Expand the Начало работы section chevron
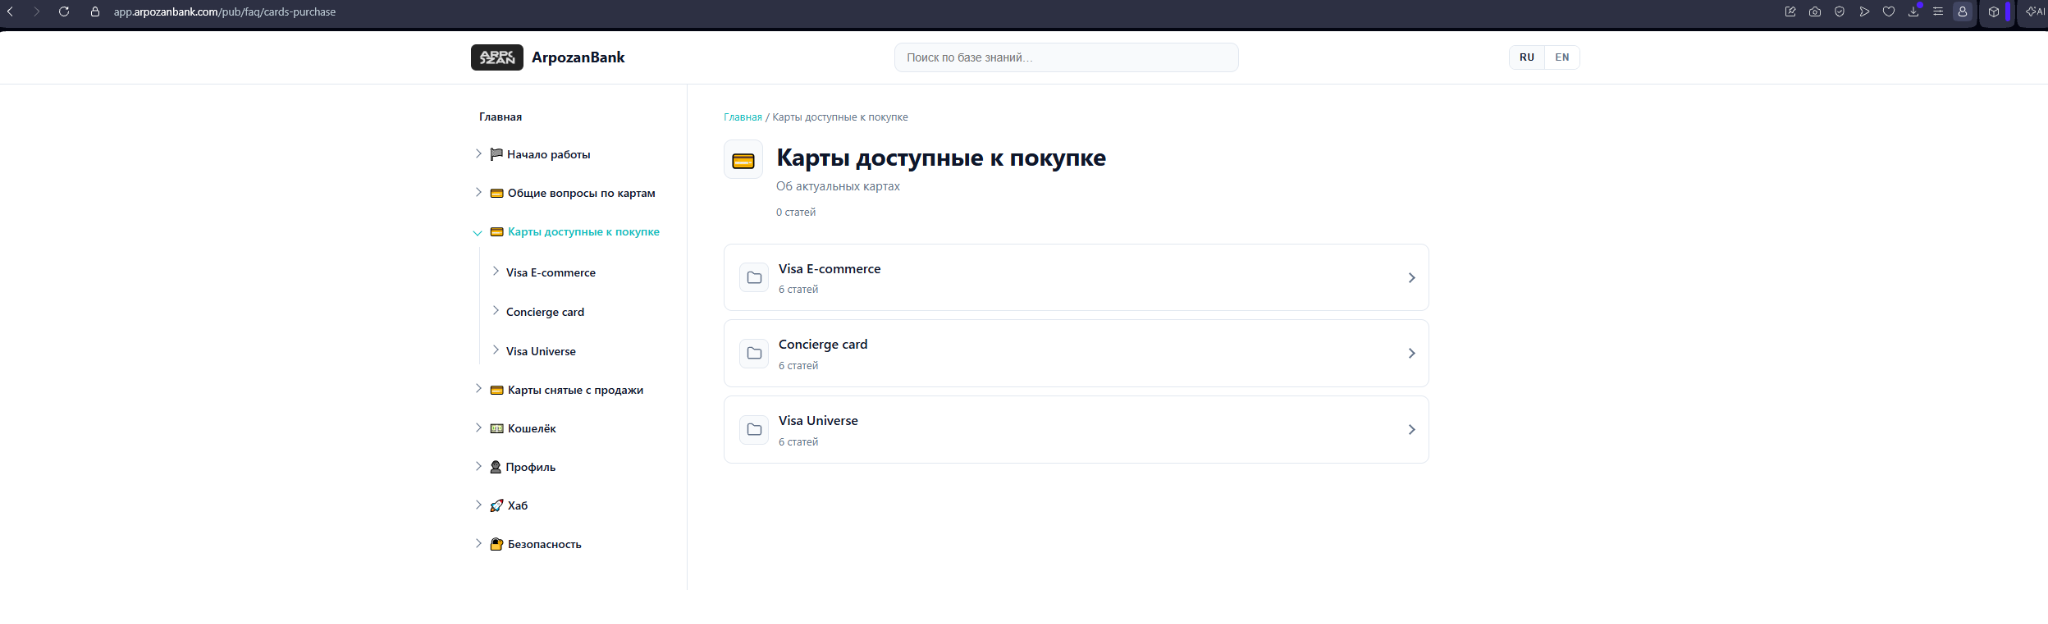Screen dimensions: 2048x624 478,154
